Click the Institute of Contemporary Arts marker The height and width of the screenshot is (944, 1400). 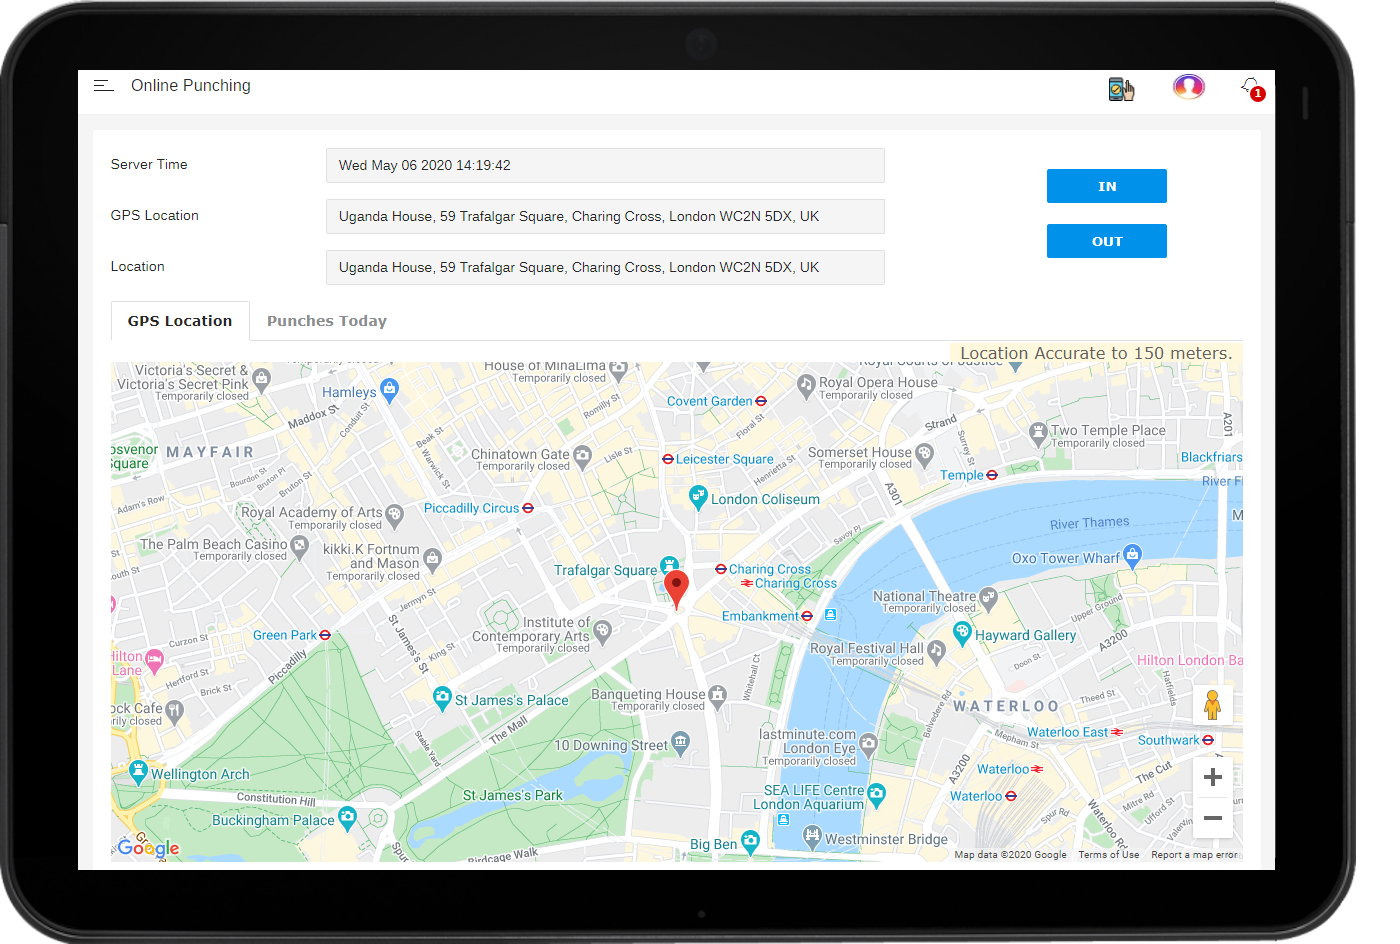[602, 631]
